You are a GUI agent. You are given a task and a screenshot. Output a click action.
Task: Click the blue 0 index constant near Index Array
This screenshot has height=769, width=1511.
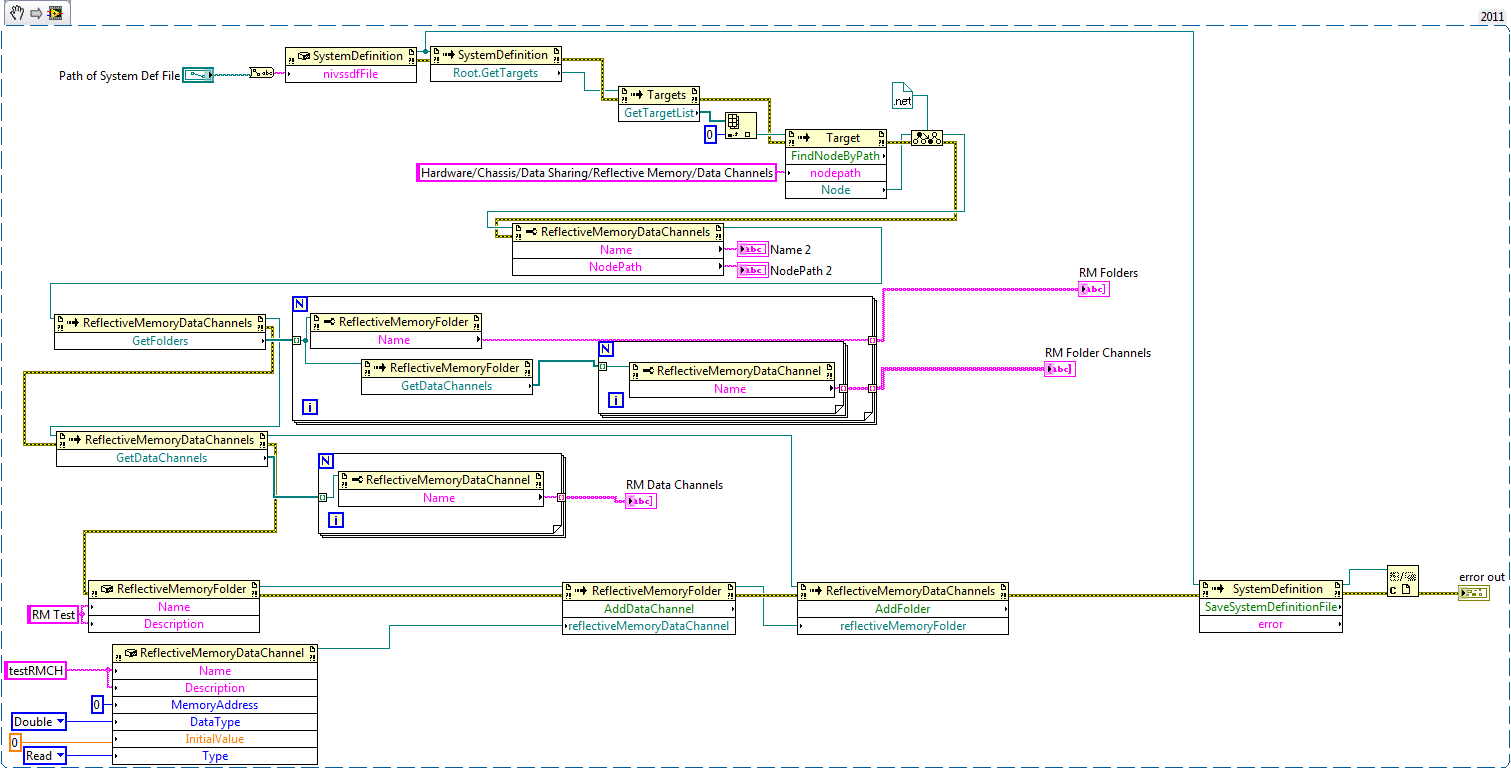pos(710,134)
